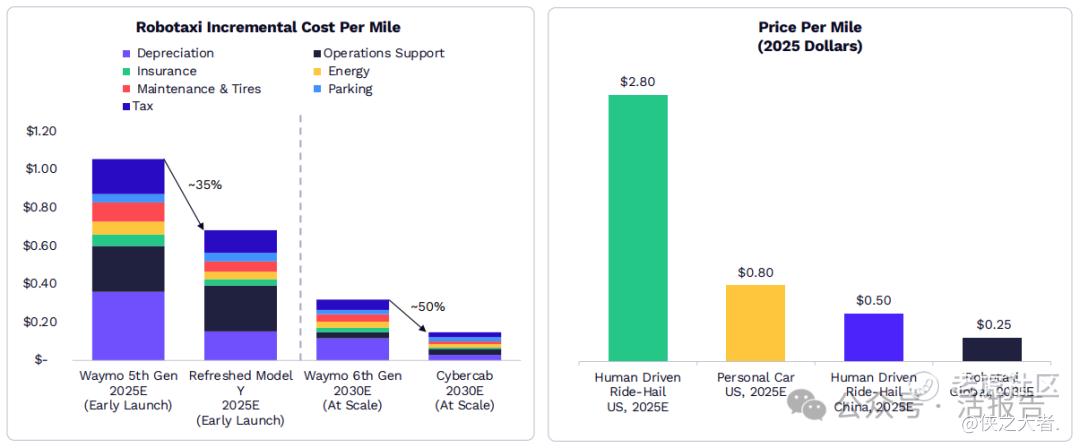Viewport: 1080px width, 448px height.
Task: Select the Human Driven Ride-Hail US green bar
Action: click(x=638, y=228)
